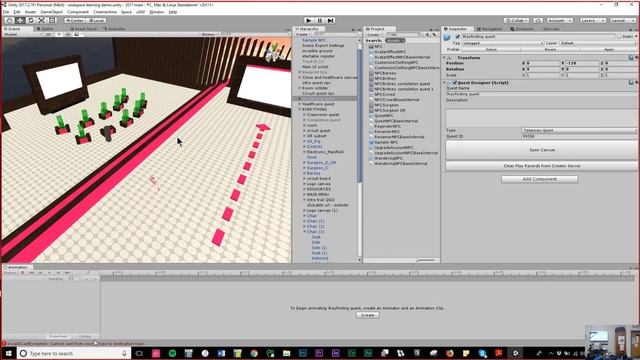Open the Window menu

pyautogui.click(x=156, y=12)
